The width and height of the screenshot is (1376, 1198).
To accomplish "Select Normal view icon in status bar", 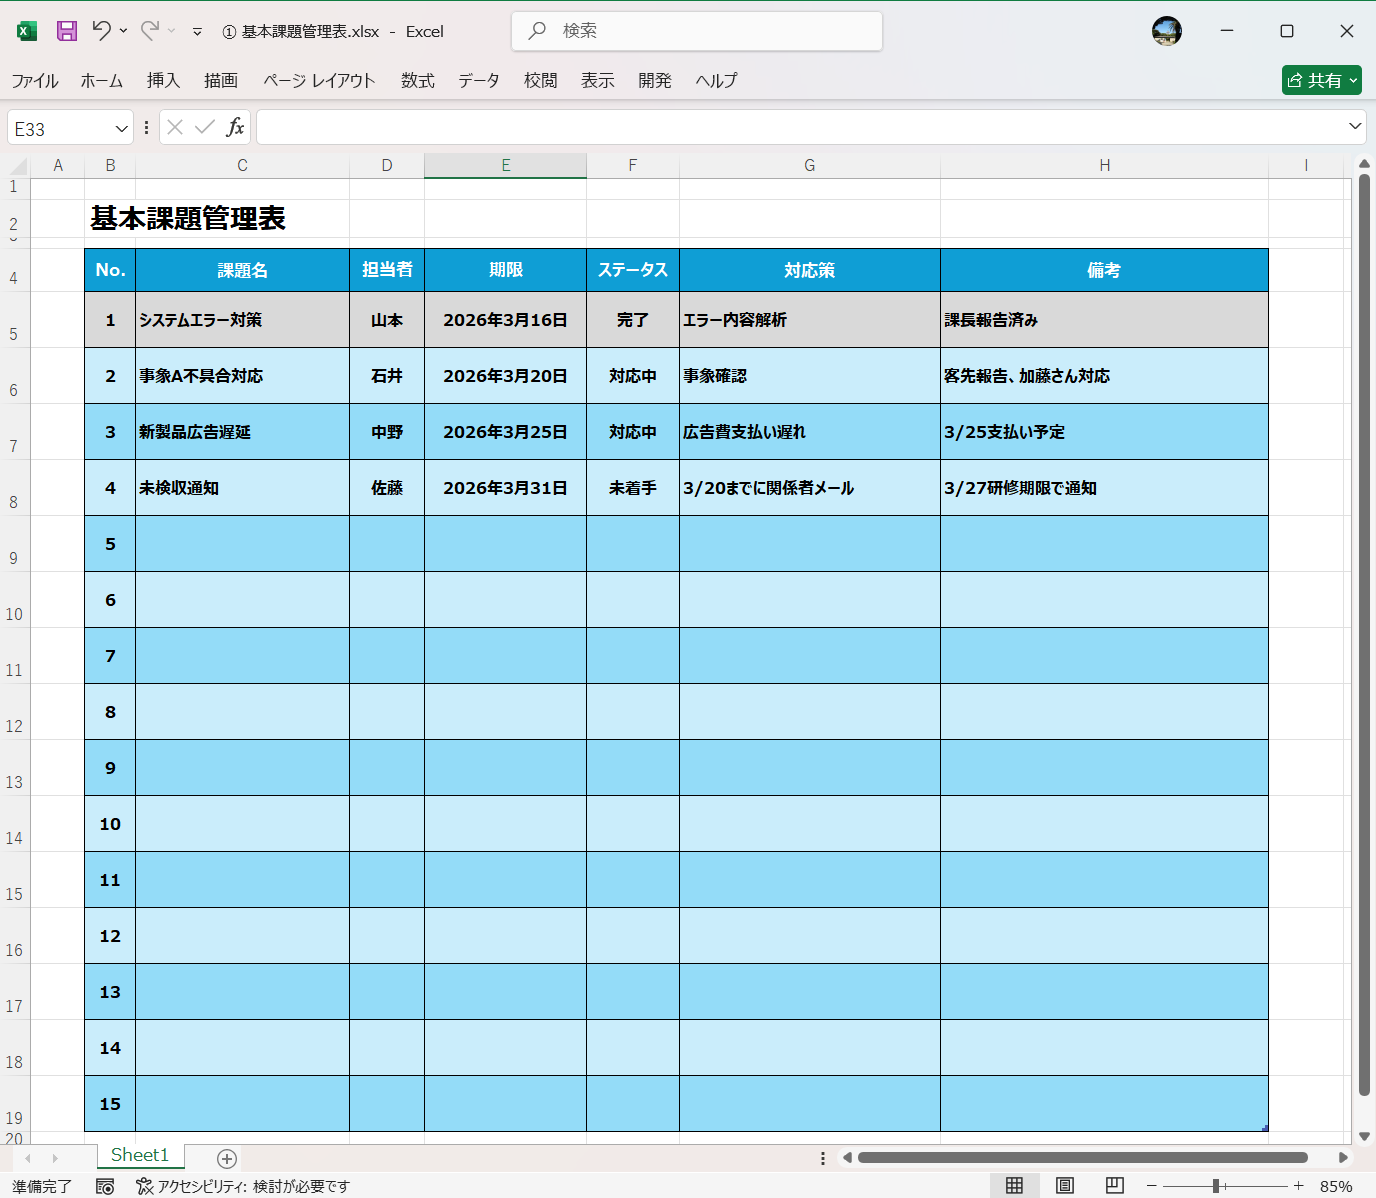I will pyautogui.click(x=1015, y=1185).
